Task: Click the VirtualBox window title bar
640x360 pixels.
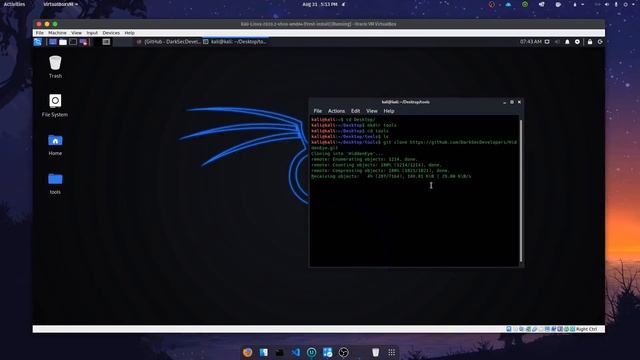Action: coord(319,24)
